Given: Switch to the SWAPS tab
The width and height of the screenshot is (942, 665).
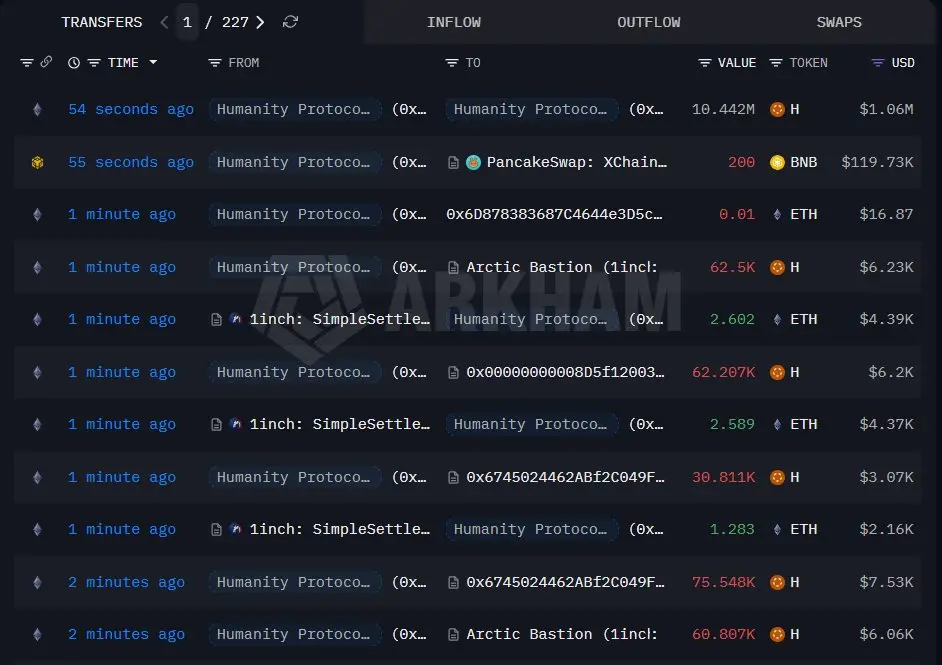Looking at the screenshot, I should tap(839, 22).
